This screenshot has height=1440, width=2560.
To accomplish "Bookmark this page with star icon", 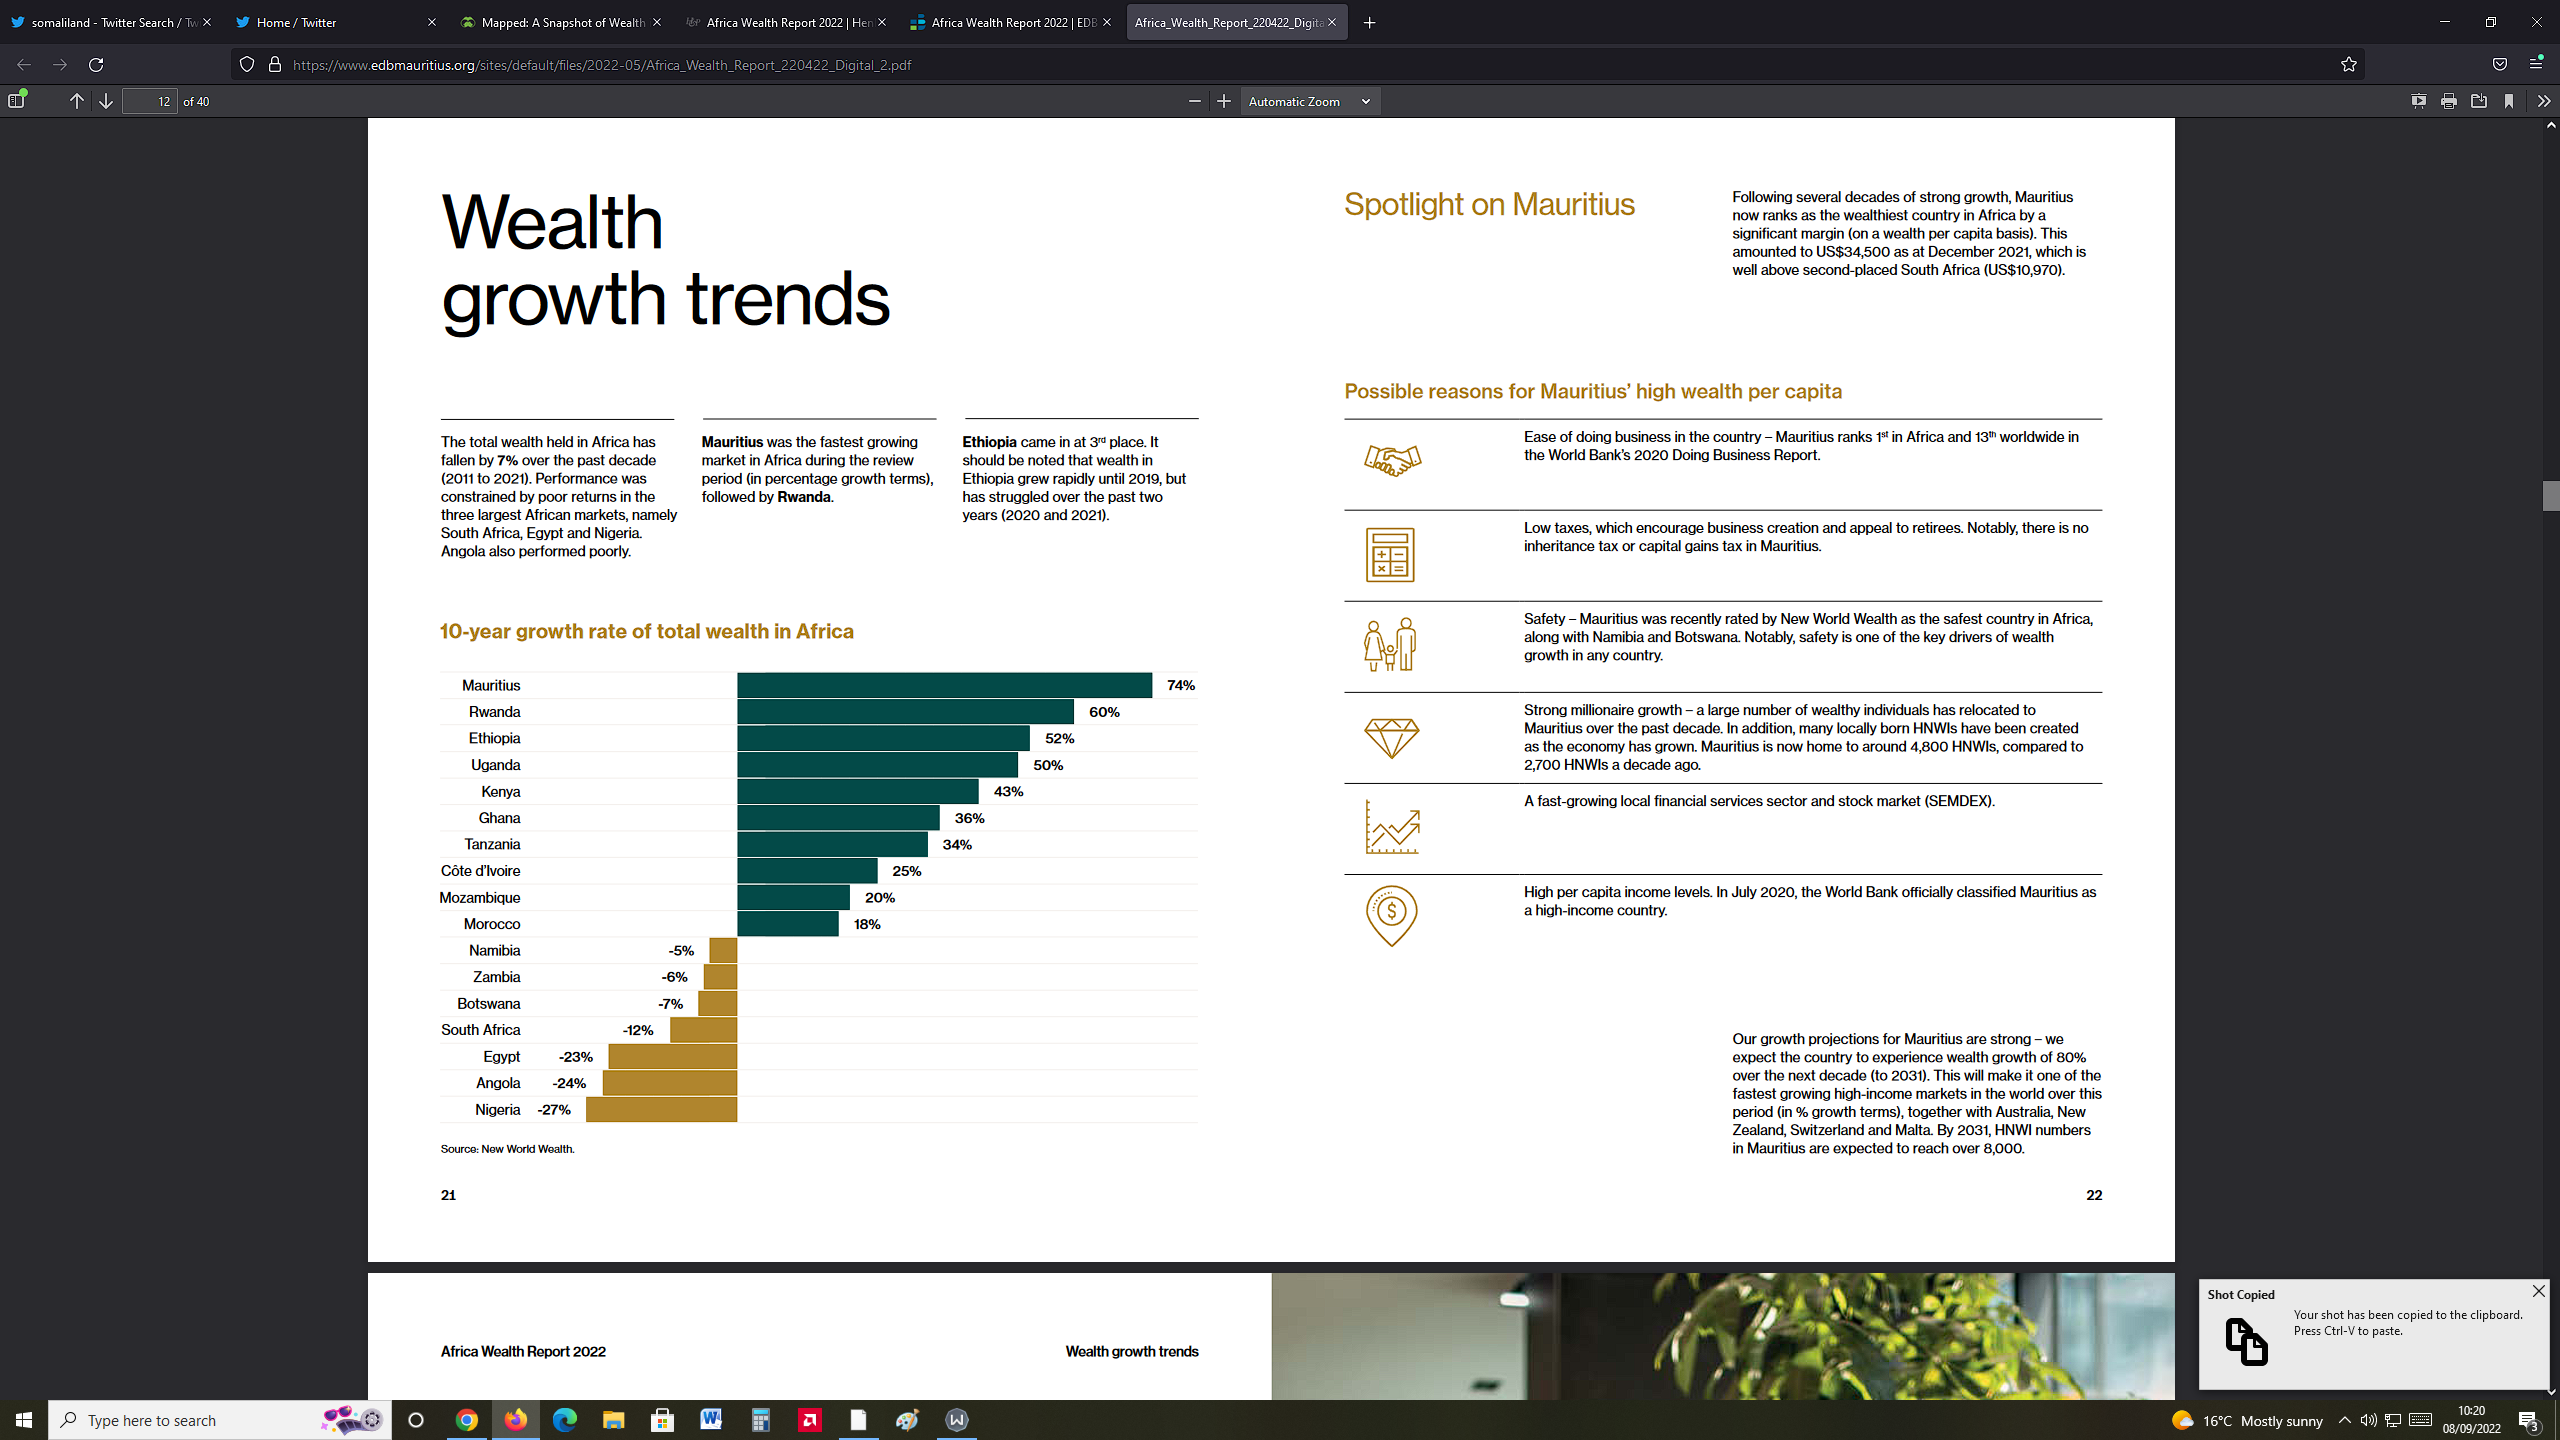I will click(x=2349, y=64).
